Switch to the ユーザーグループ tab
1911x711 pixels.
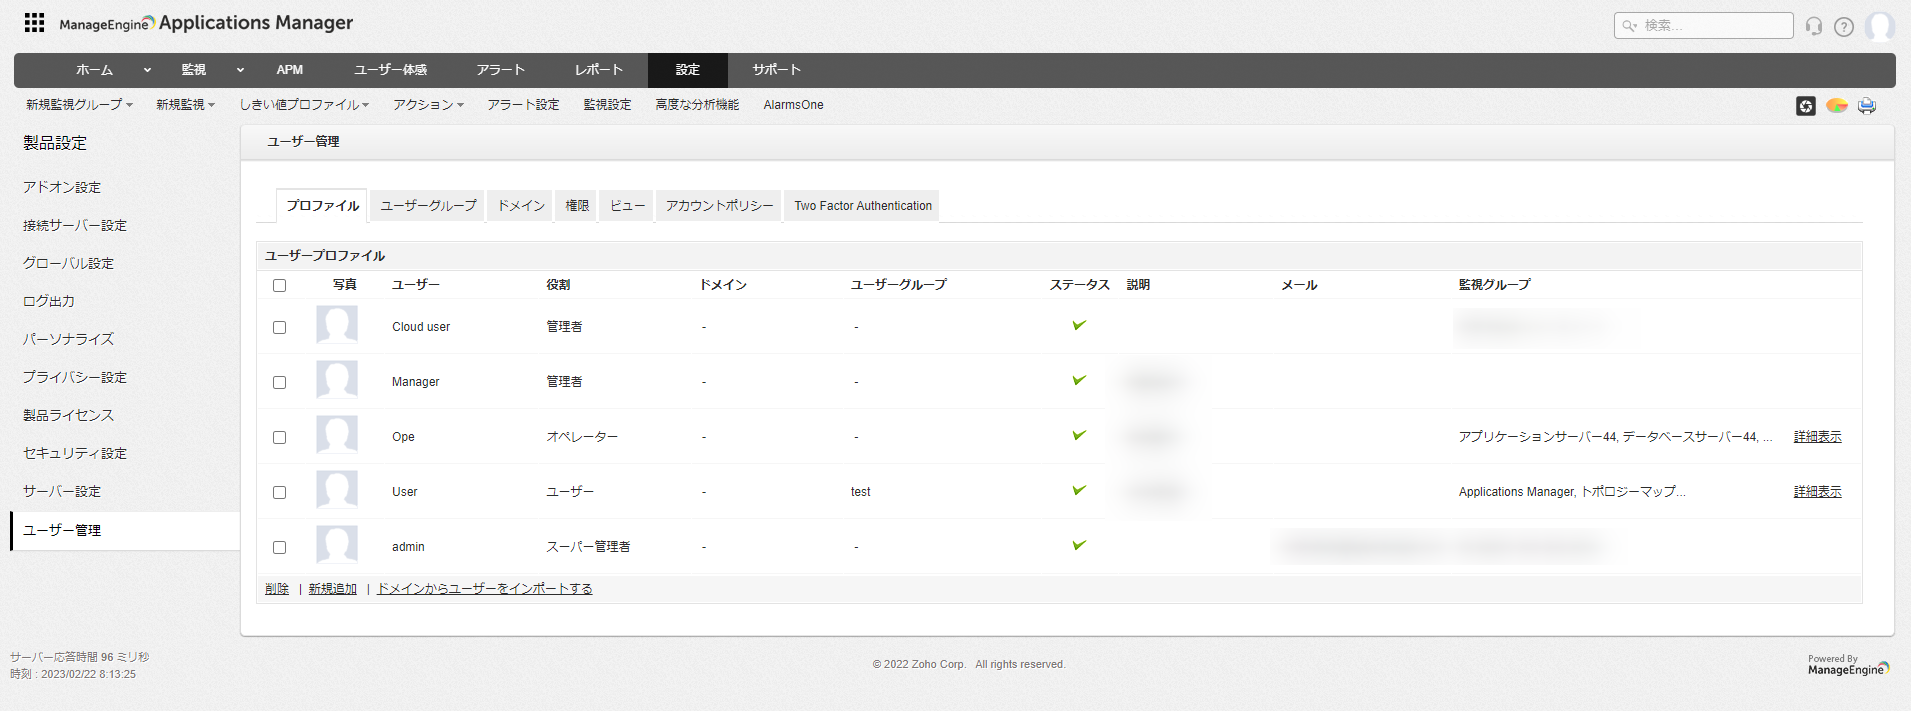tap(428, 206)
